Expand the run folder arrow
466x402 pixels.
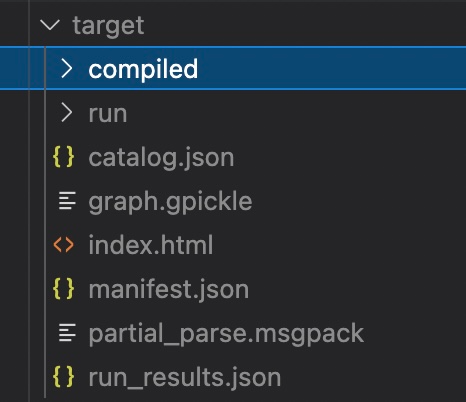pos(67,113)
